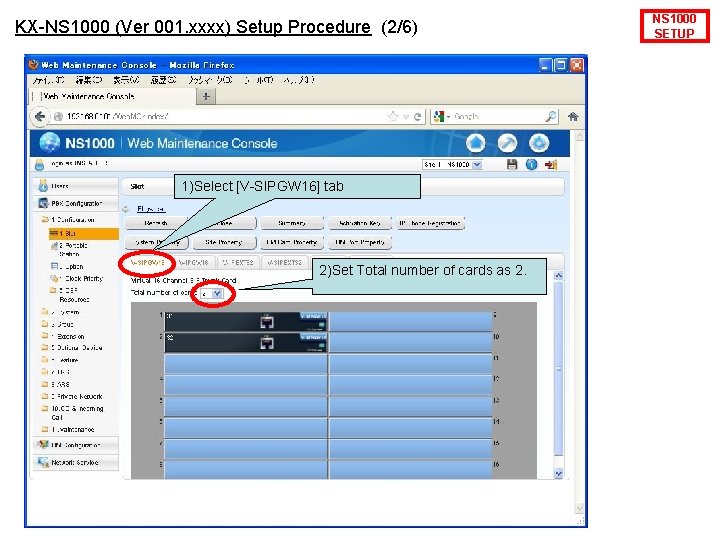Click the slot panel scroll-down arrow

(559, 473)
